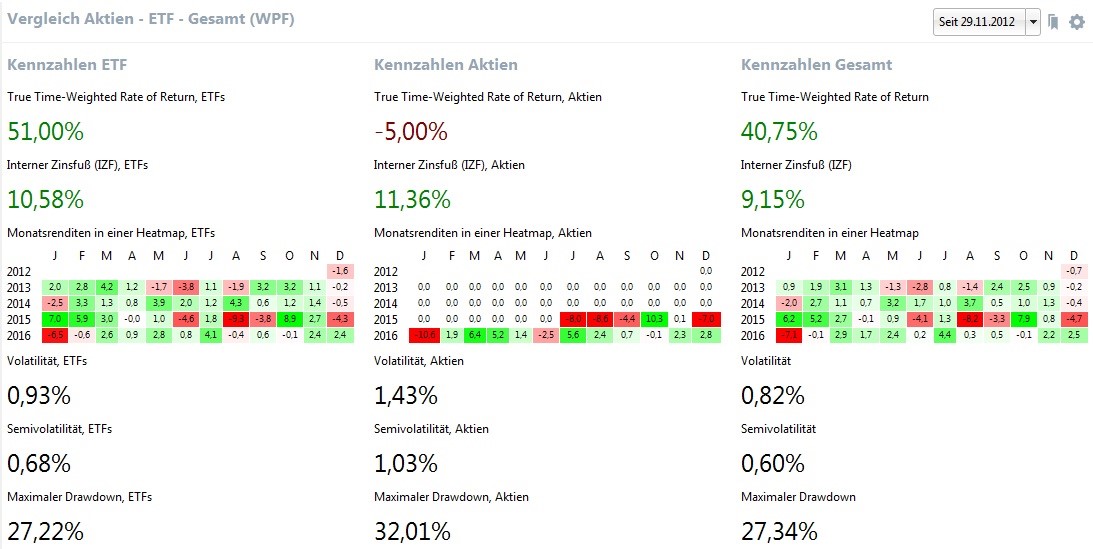The image size is (1093, 549).
Task: Click the 'Monatsrenditen in einer Heatmap, ETFs' label
Action: [111, 233]
